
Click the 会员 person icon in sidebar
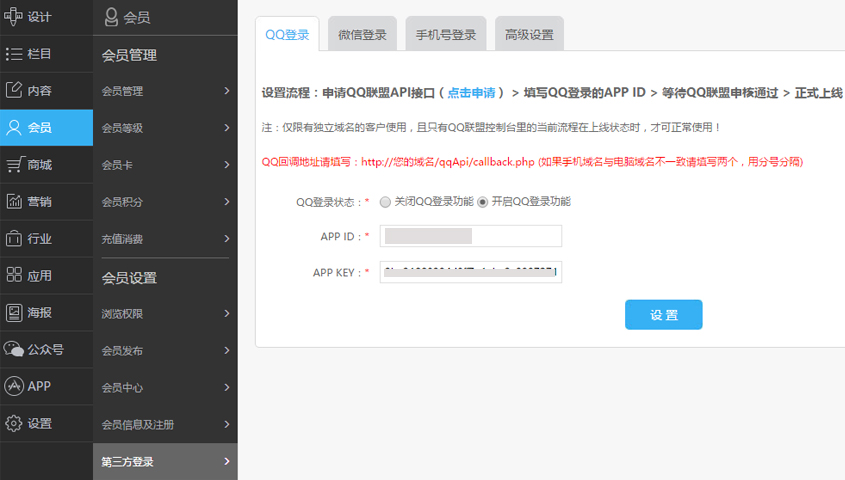13,128
